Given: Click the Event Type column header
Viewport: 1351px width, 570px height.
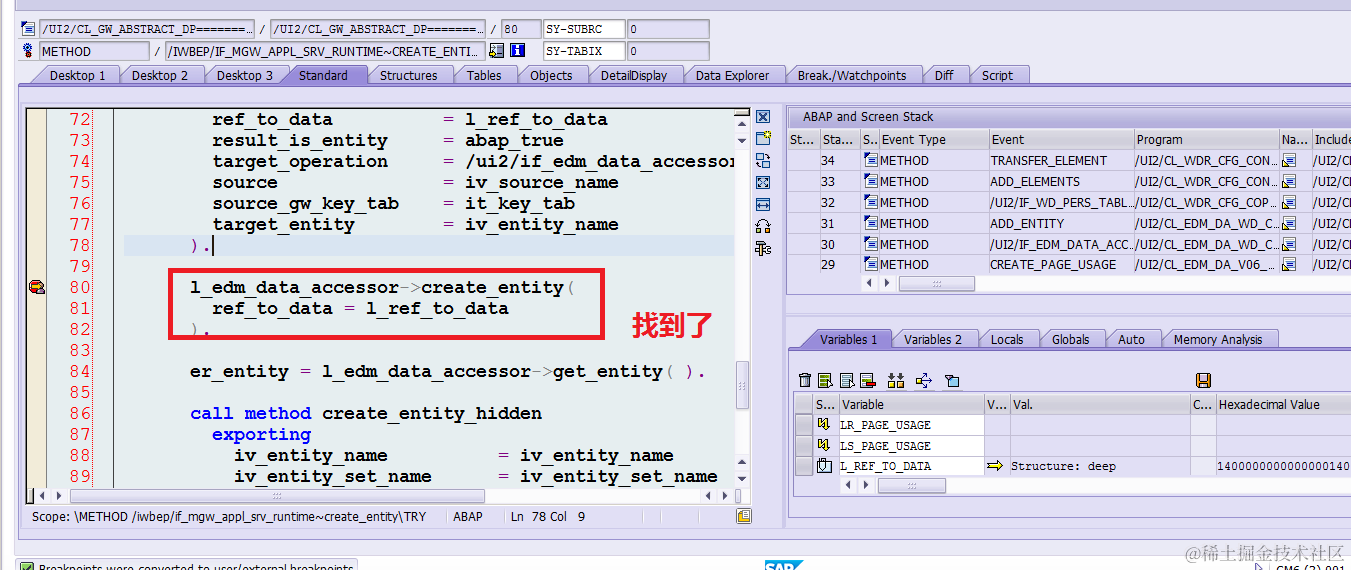Looking at the screenshot, I should [933, 139].
